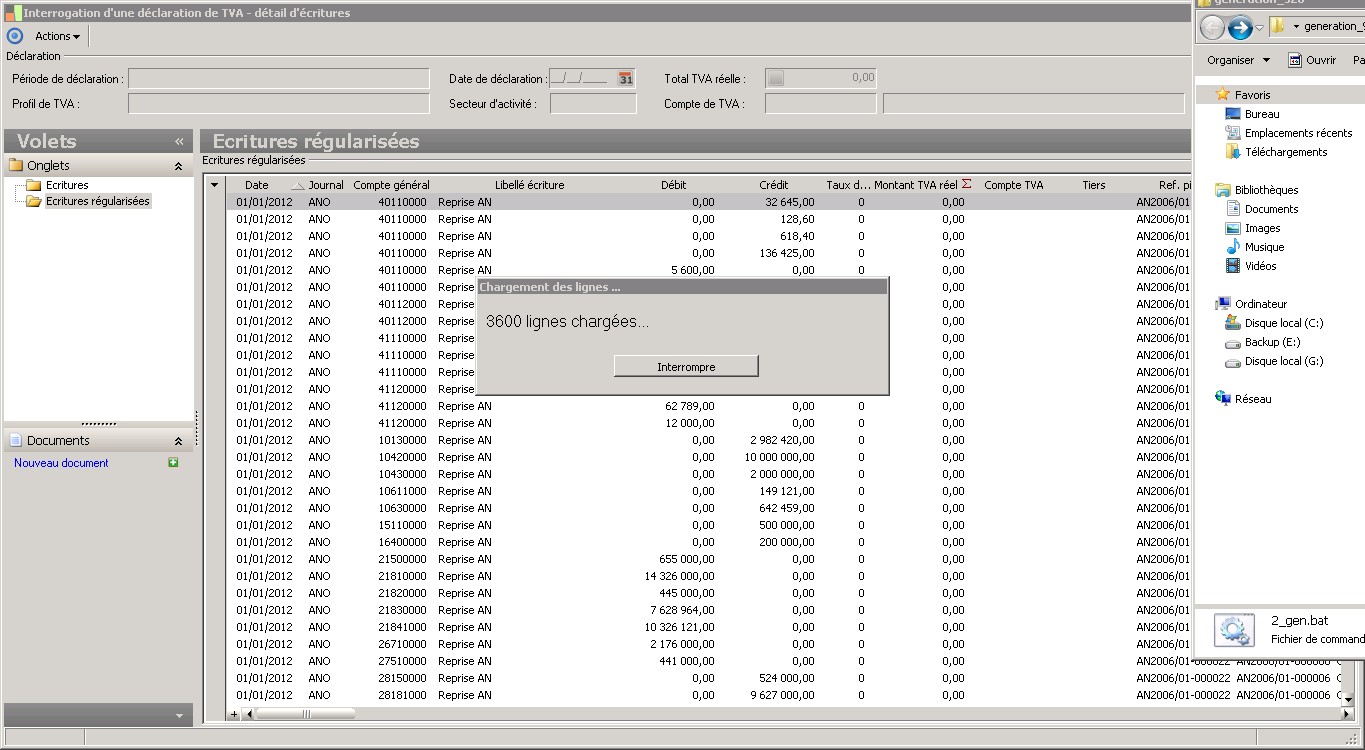The height and width of the screenshot is (750, 1365).
Task: Click the small plus icon left of horizontal scrollbar
Action: click(x=234, y=714)
